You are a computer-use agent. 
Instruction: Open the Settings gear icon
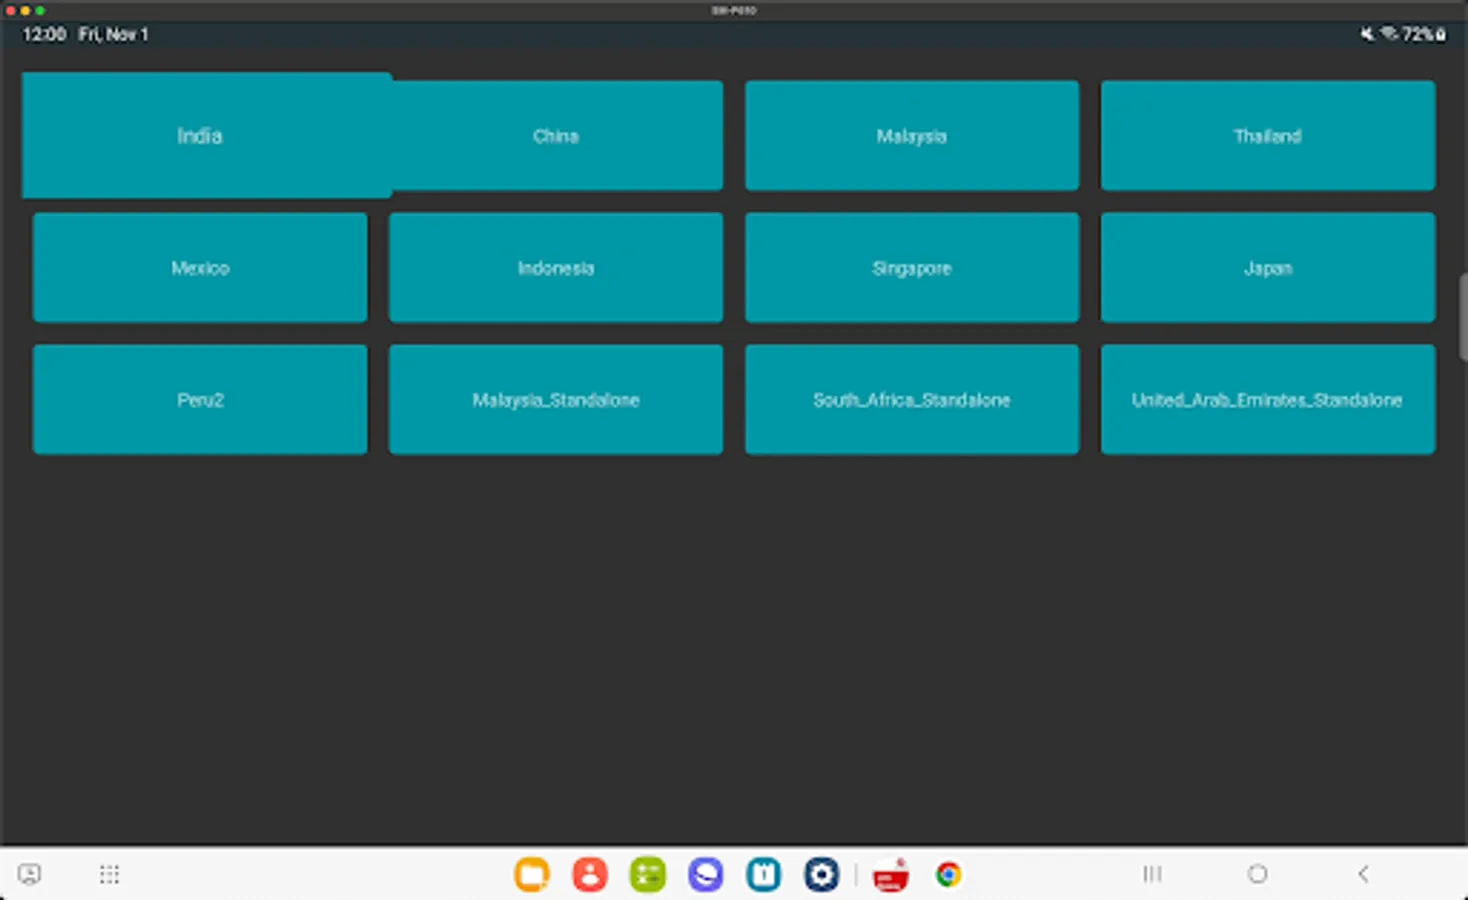[820, 874]
